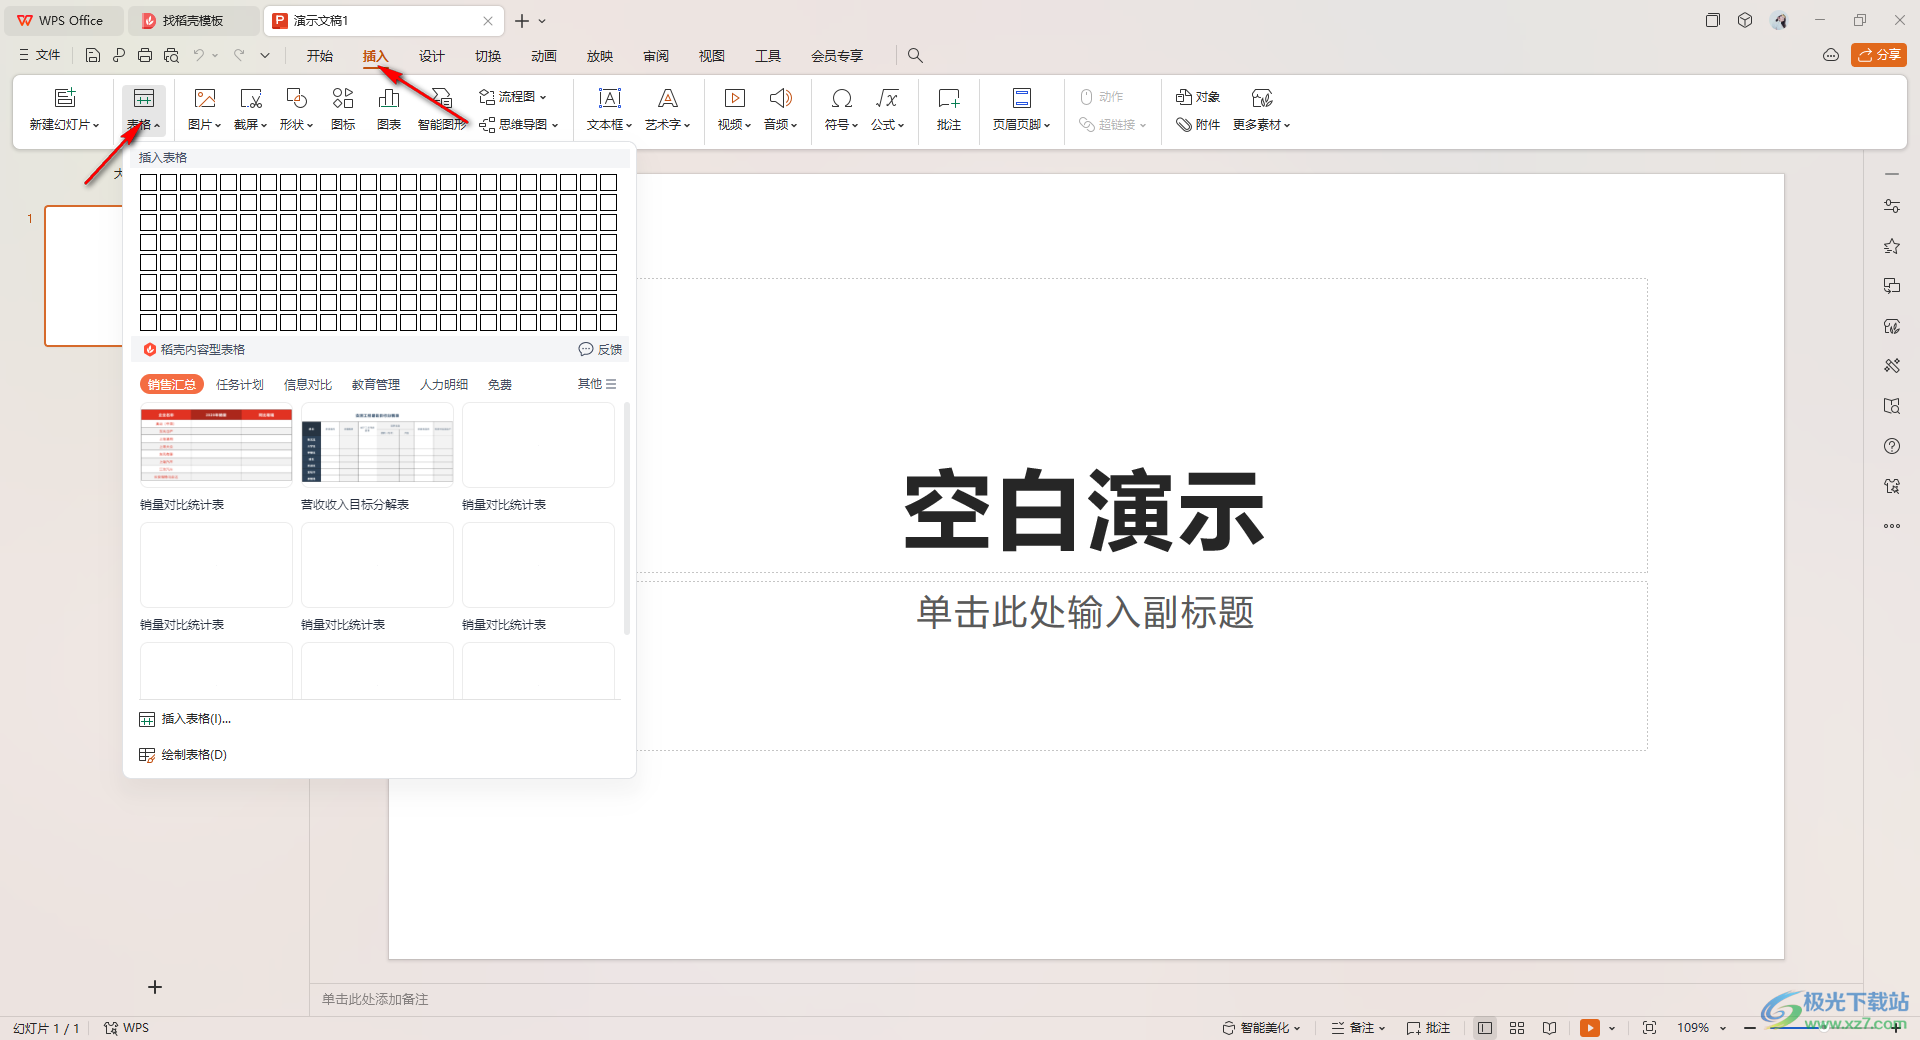The width and height of the screenshot is (1920, 1040).
Task: Insert Audio (音频)
Action: (x=780, y=109)
